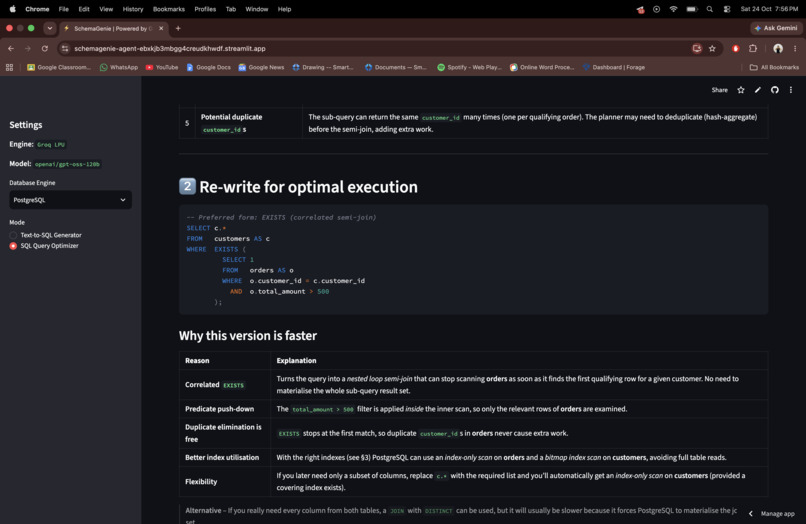Image resolution: width=806 pixels, height=524 pixels.
Task: Open the GitHub repository icon
Action: pos(775,90)
